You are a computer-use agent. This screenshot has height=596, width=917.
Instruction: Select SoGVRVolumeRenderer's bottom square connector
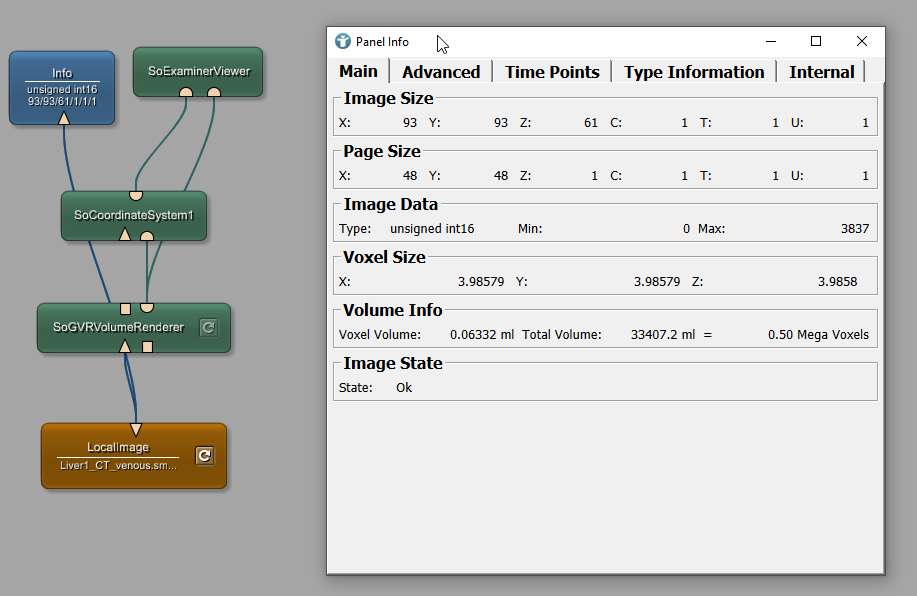147,347
